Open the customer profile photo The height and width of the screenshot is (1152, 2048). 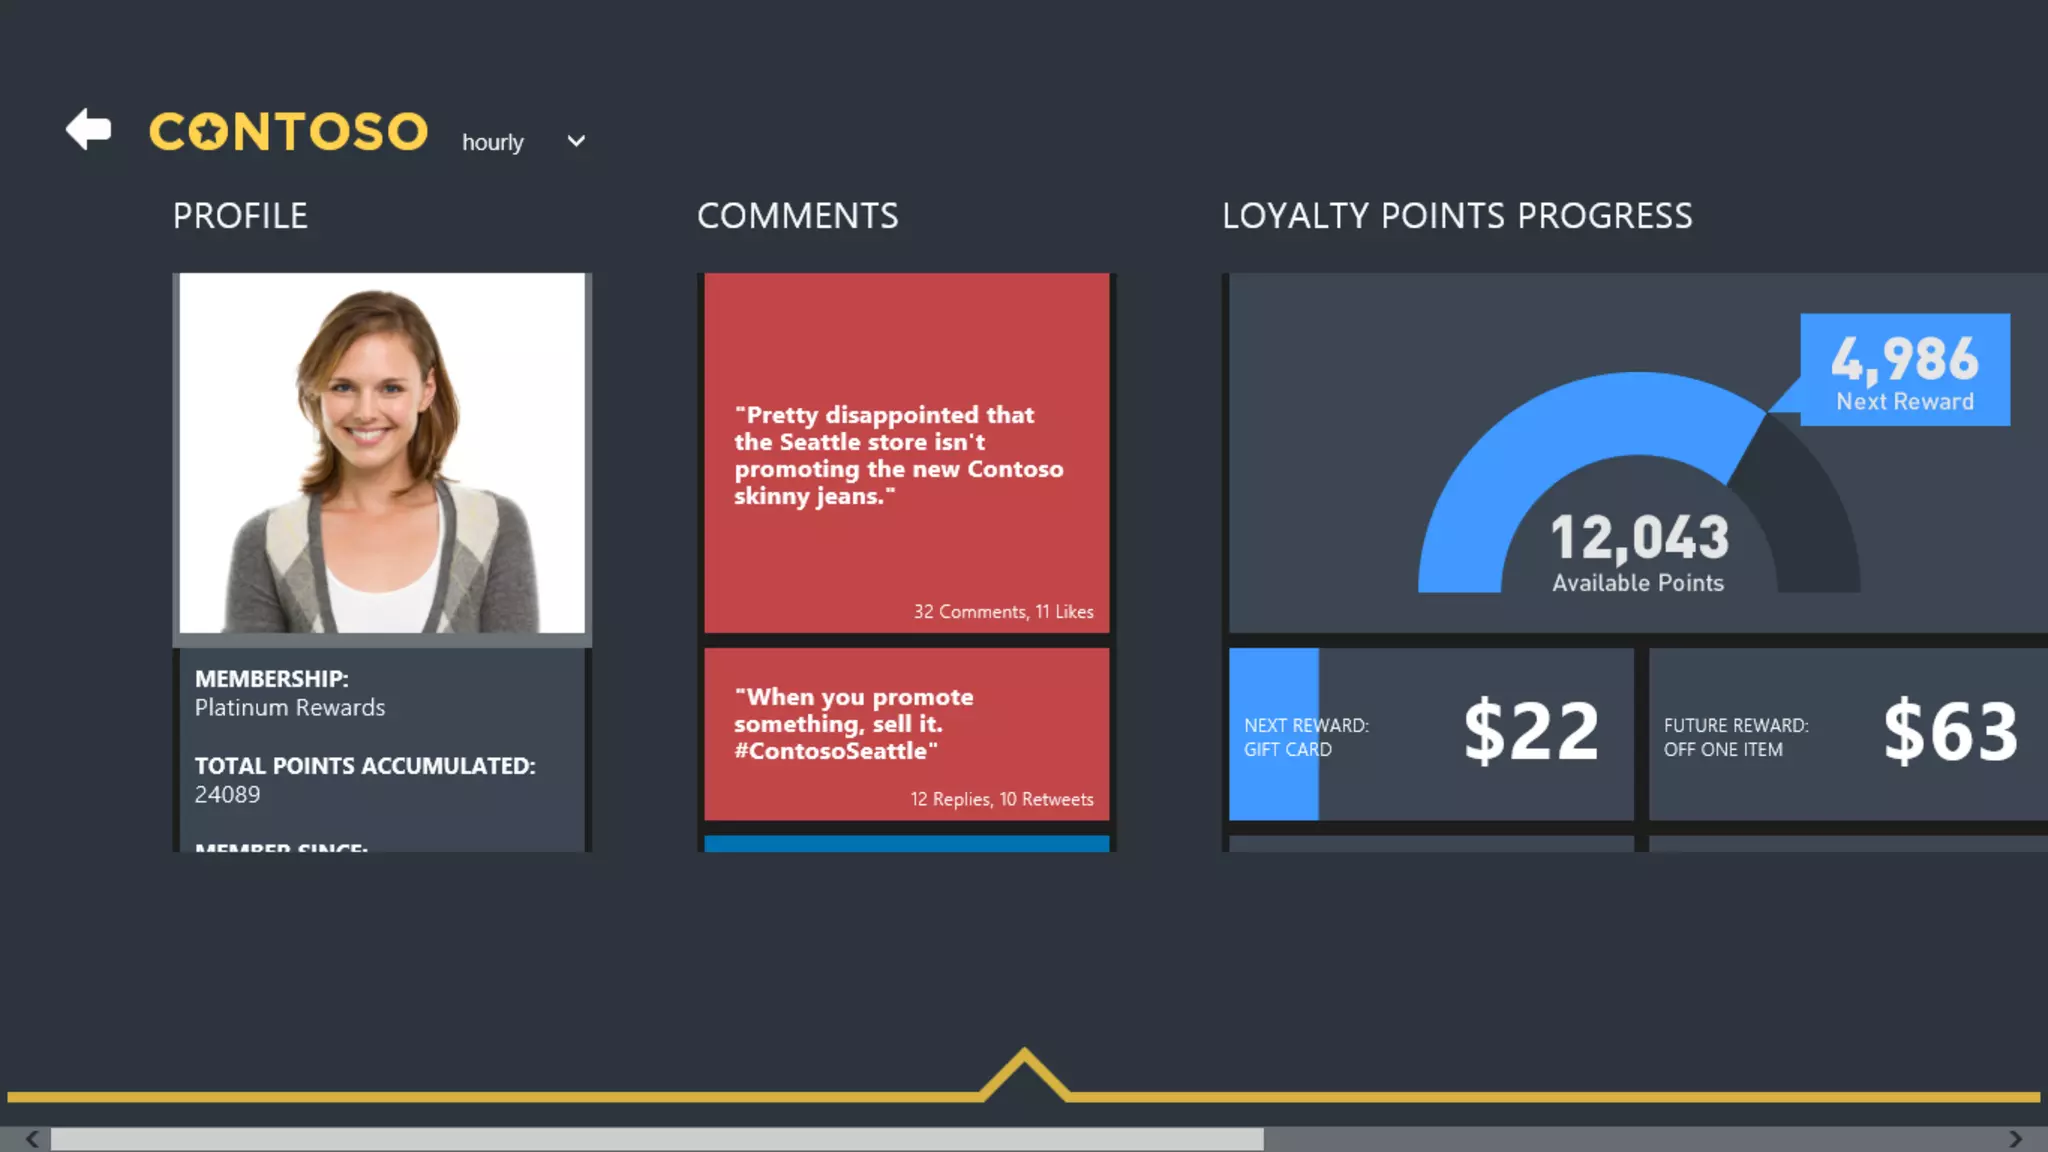click(382, 453)
